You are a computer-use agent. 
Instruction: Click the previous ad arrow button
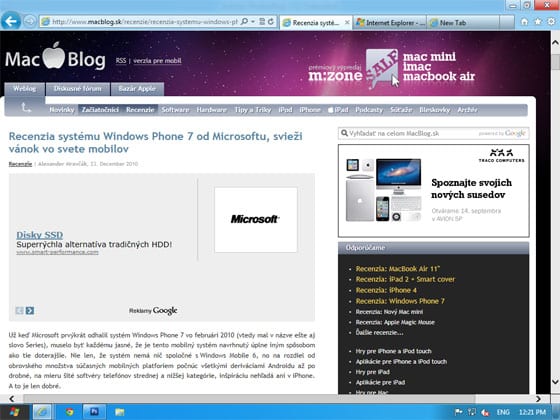click(19, 310)
